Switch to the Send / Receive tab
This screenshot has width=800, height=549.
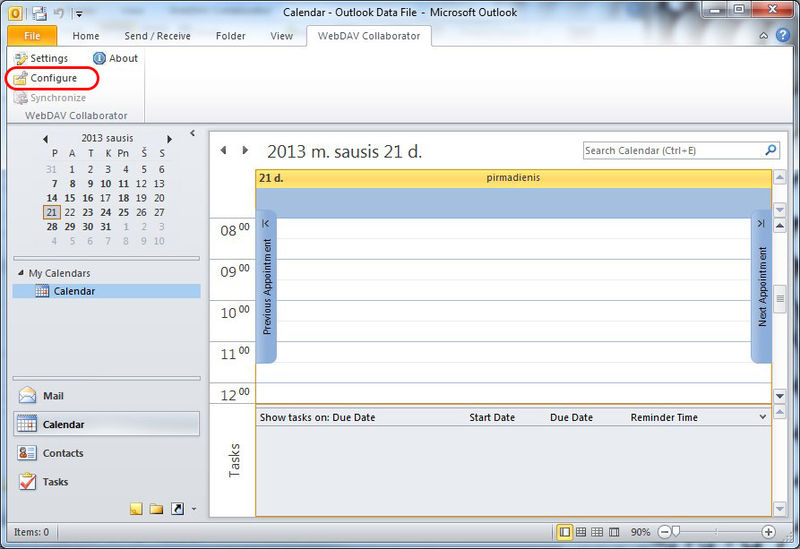157,36
